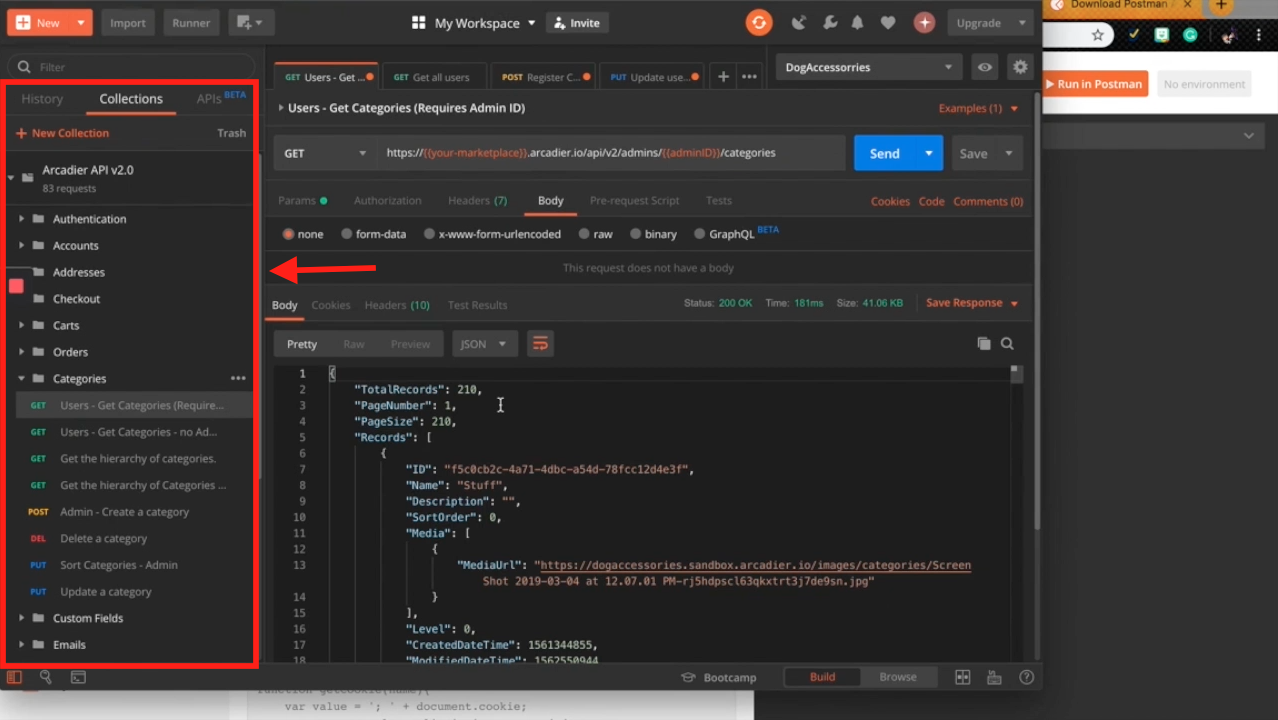Image resolution: width=1278 pixels, height=720 pixels.
Task: Open the Runner
Action: [x=191, y=23]
